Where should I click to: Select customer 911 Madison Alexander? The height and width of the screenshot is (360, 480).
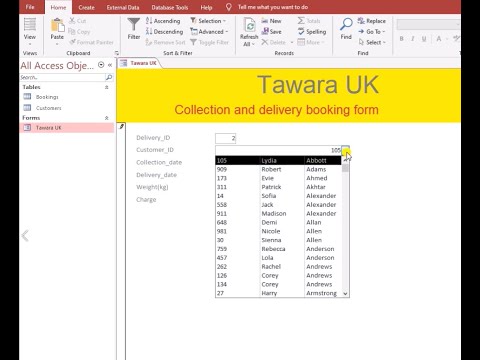click(278, 213)
